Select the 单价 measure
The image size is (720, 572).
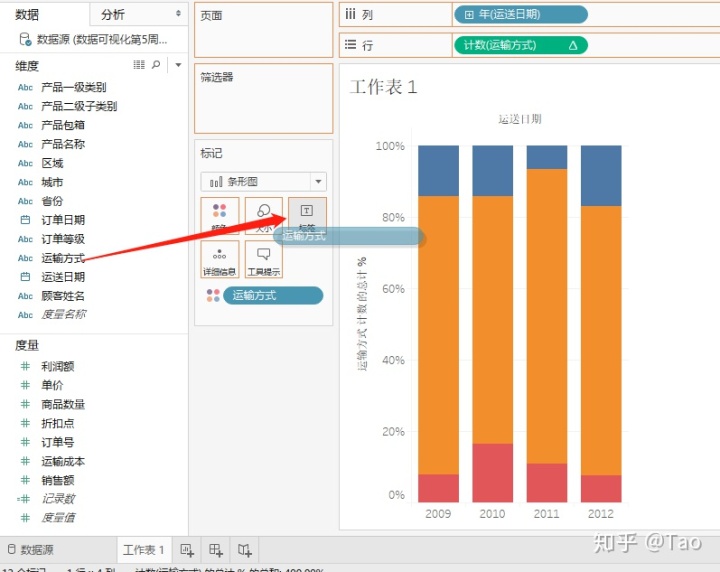(x=52, y=385)
